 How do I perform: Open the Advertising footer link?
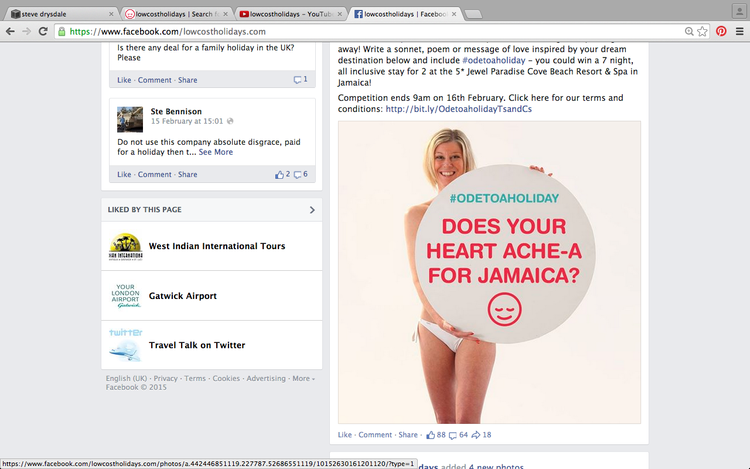[x=266, y=379]
